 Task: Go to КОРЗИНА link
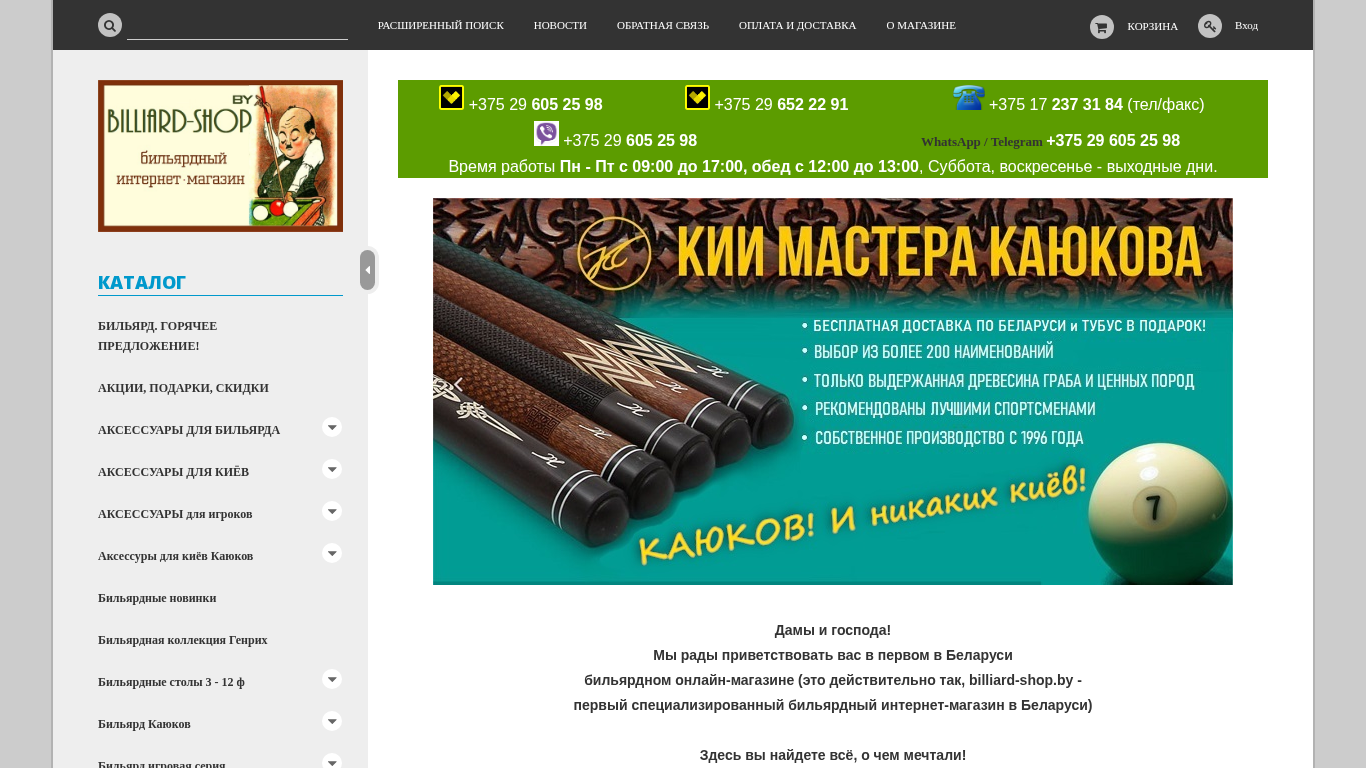[x=1152, y=26]
